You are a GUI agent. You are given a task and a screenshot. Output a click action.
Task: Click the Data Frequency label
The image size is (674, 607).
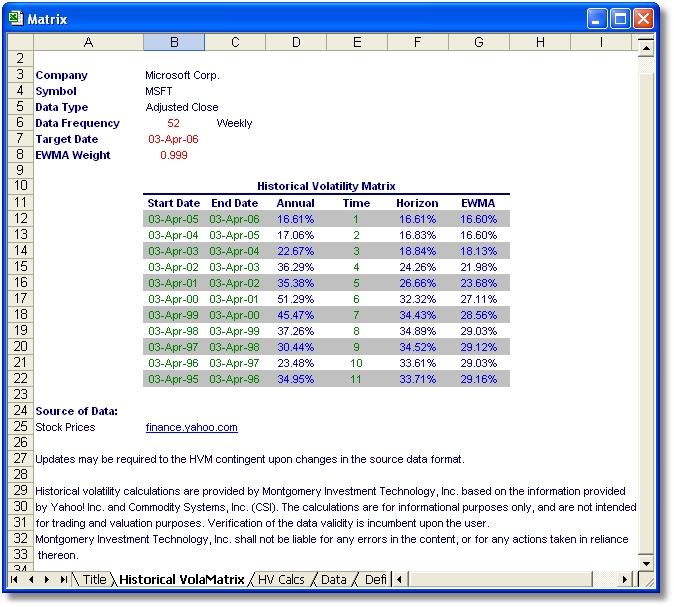[x=77, y=123]
